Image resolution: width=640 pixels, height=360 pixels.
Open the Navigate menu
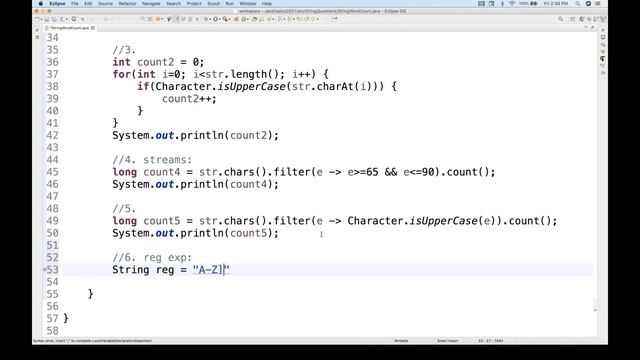tap(151, 3)
